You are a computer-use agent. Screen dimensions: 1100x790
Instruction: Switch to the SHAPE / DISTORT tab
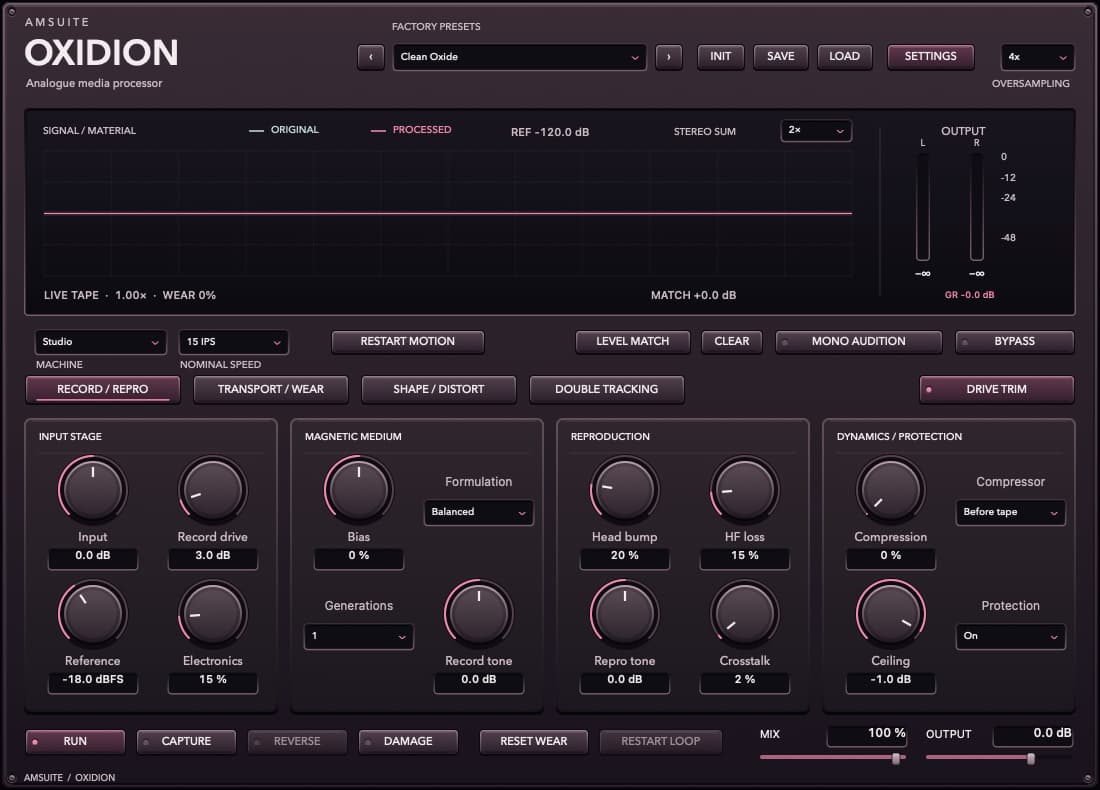pos(438,389)
